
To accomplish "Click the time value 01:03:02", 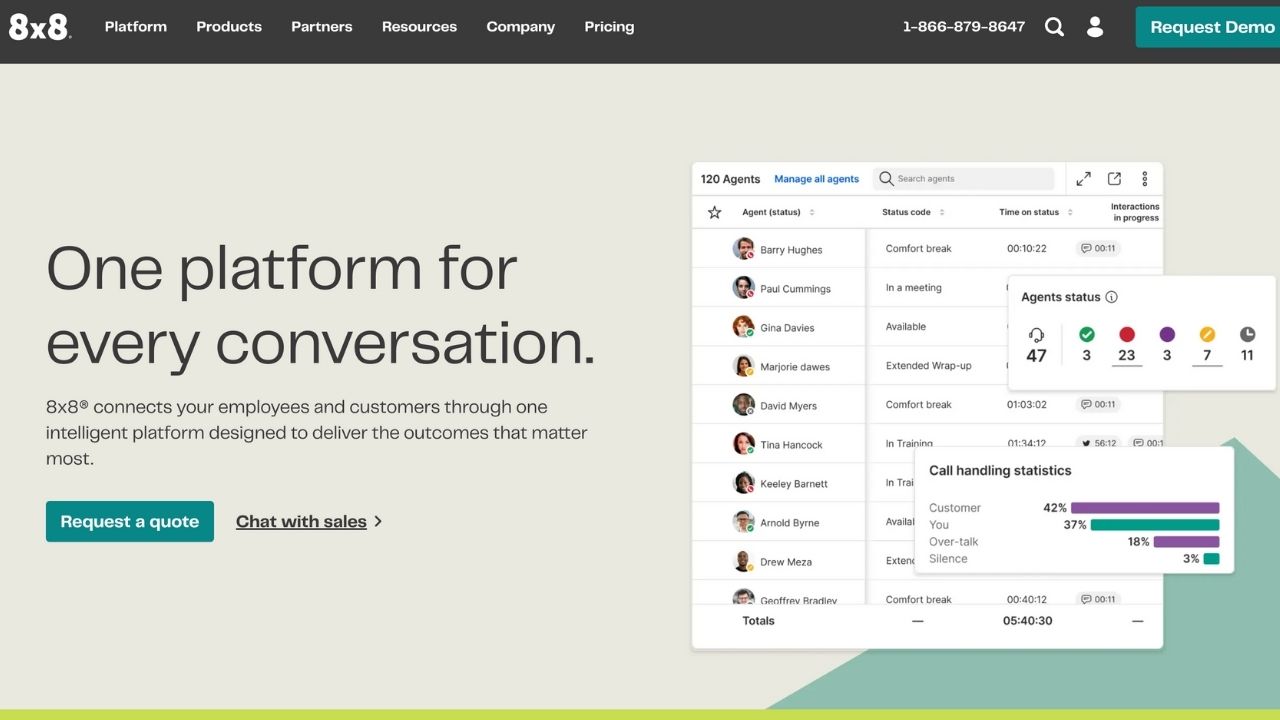I will 1027,405.
